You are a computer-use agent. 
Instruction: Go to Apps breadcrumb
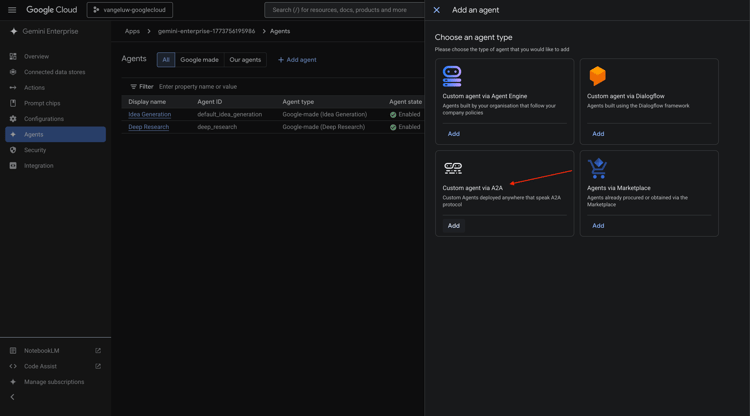[132, 31]
